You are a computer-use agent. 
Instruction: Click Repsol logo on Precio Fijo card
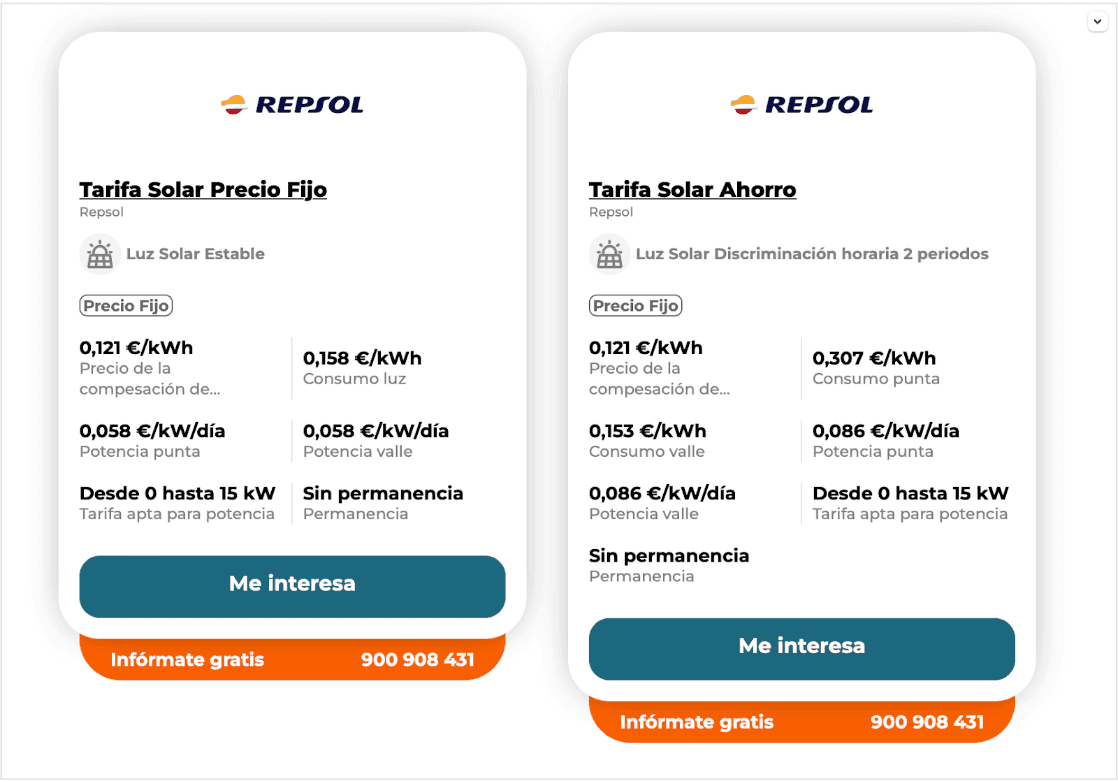[292, 104]
